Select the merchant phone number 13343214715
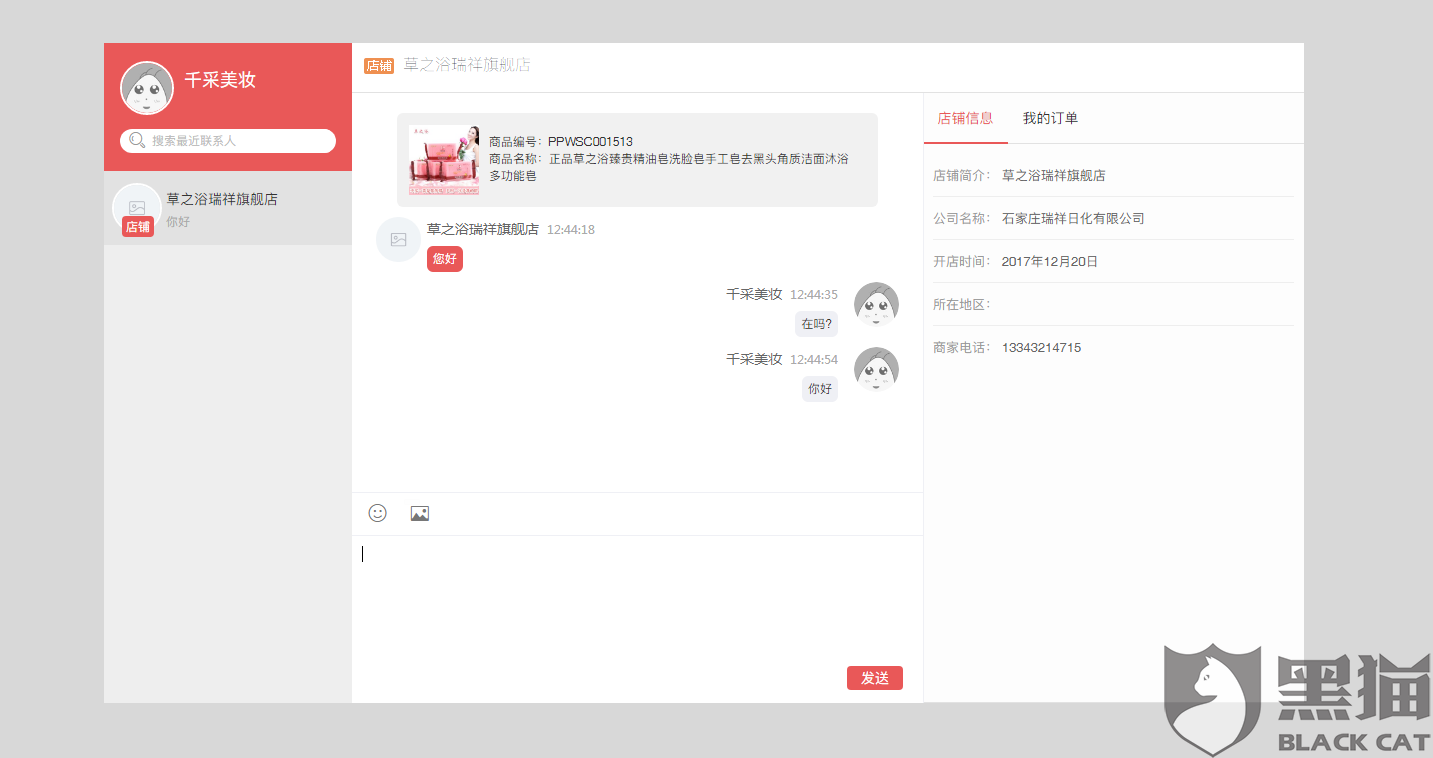The width and height of the screenshot is (1433, 758). [x=1041, y=347]
